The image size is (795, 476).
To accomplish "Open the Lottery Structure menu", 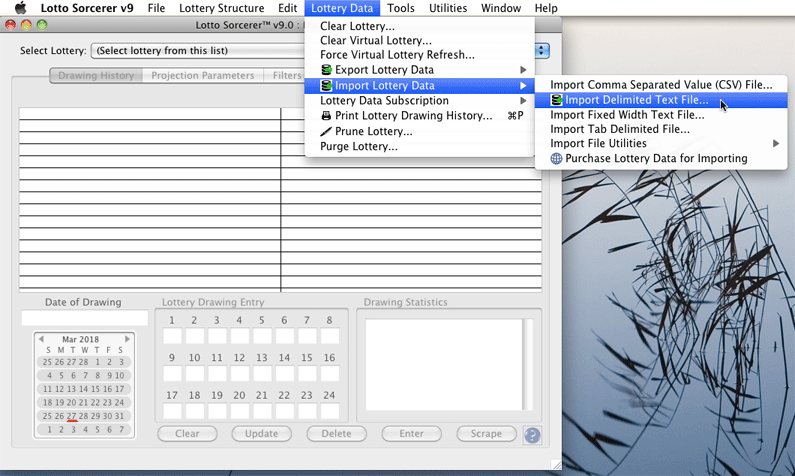I will (222, 8).
